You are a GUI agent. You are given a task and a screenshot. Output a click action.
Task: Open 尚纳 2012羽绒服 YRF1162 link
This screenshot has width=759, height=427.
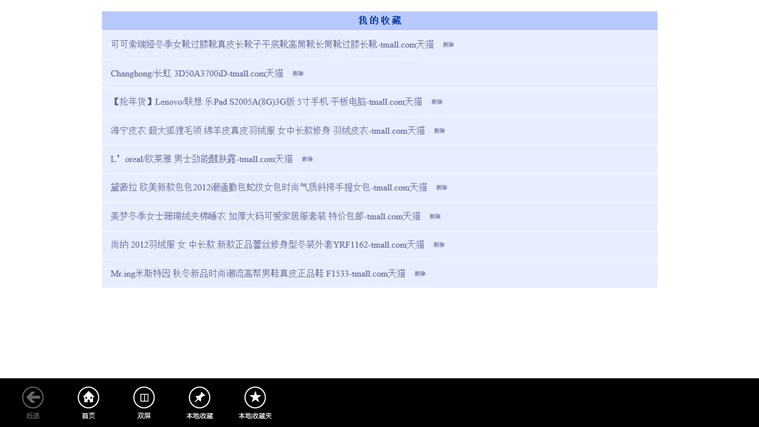click(x=267, y=244)
